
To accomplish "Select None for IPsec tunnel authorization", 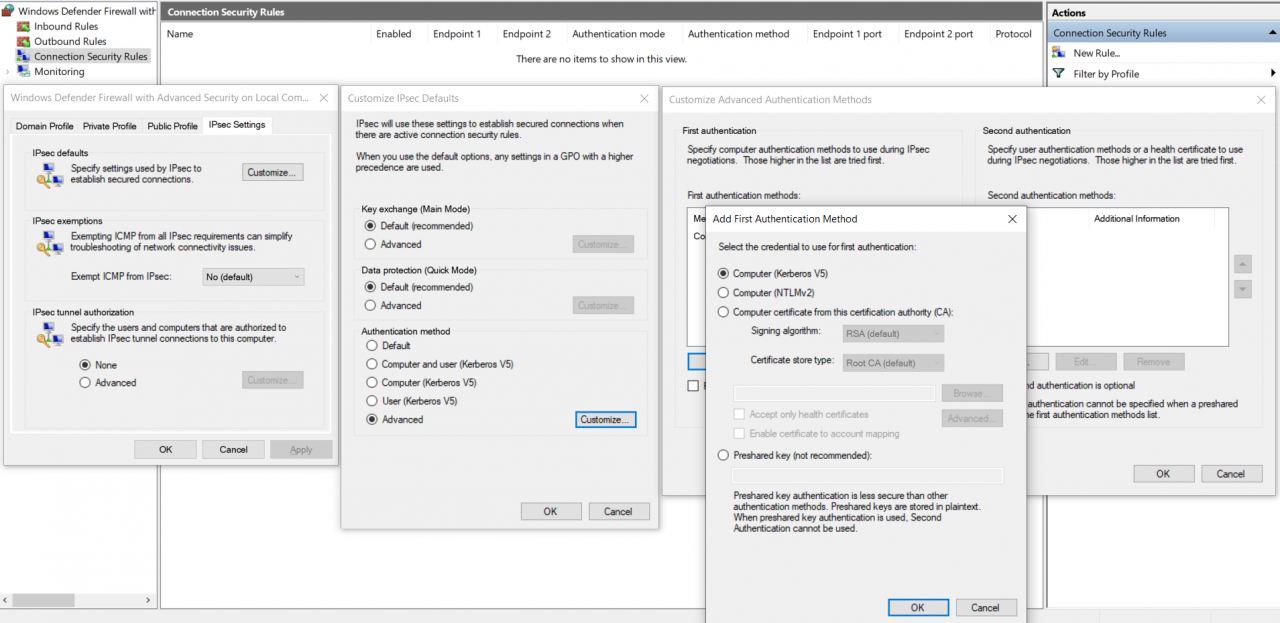I will coord(85,365).
